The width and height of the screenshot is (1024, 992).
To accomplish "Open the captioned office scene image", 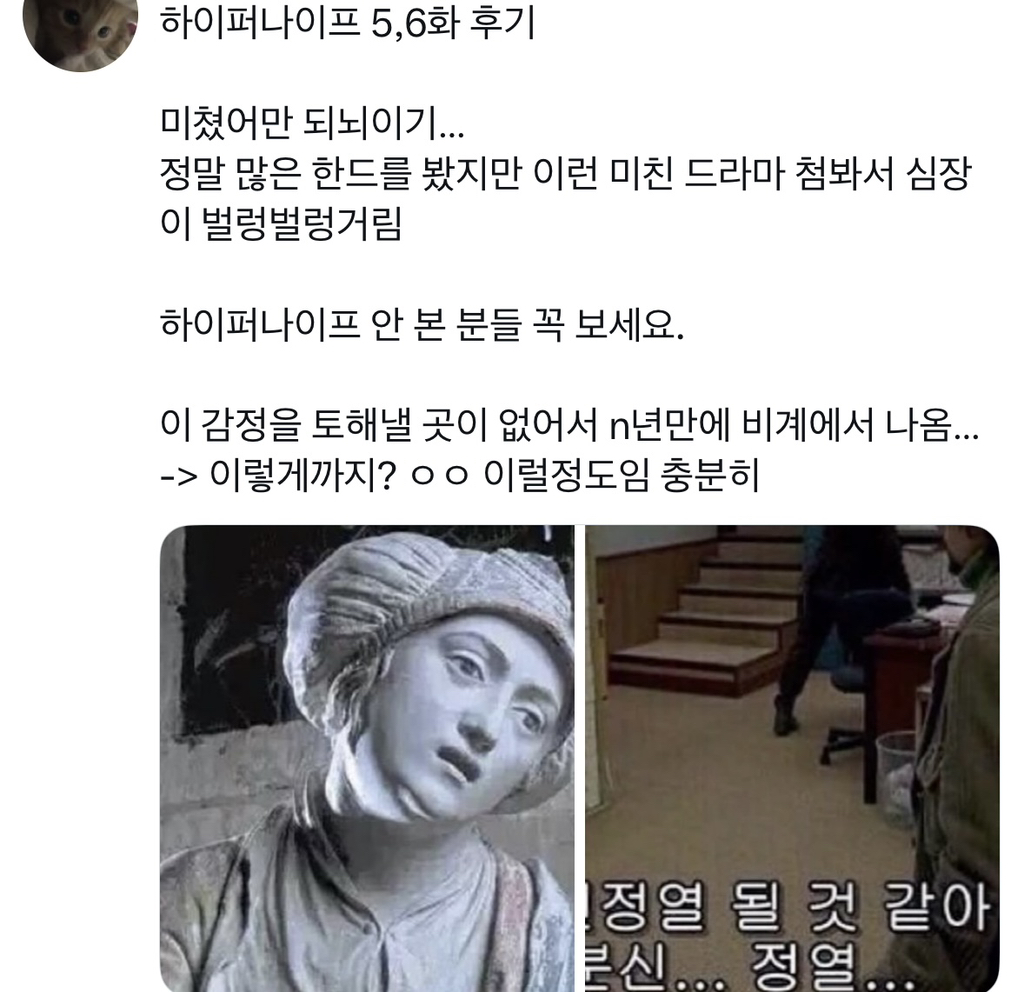I will point(792,758).
